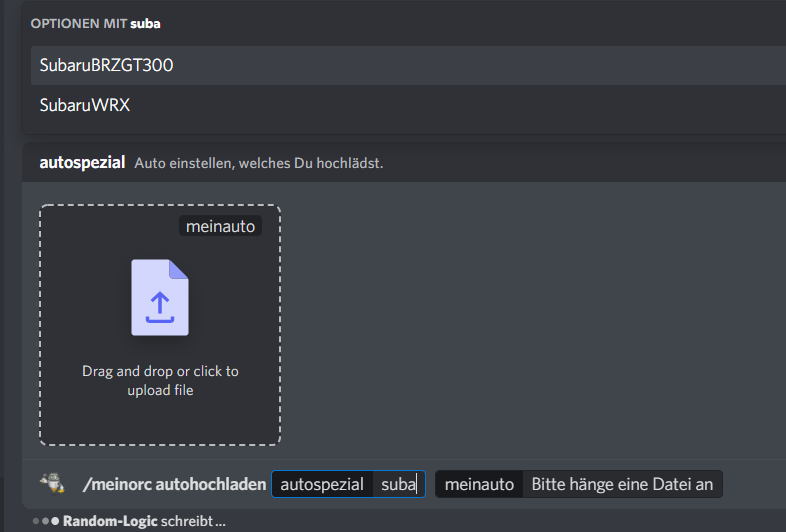Click the /meinorc command name
This screenshot has height=532, width=786.
click(x=116, y=485)
